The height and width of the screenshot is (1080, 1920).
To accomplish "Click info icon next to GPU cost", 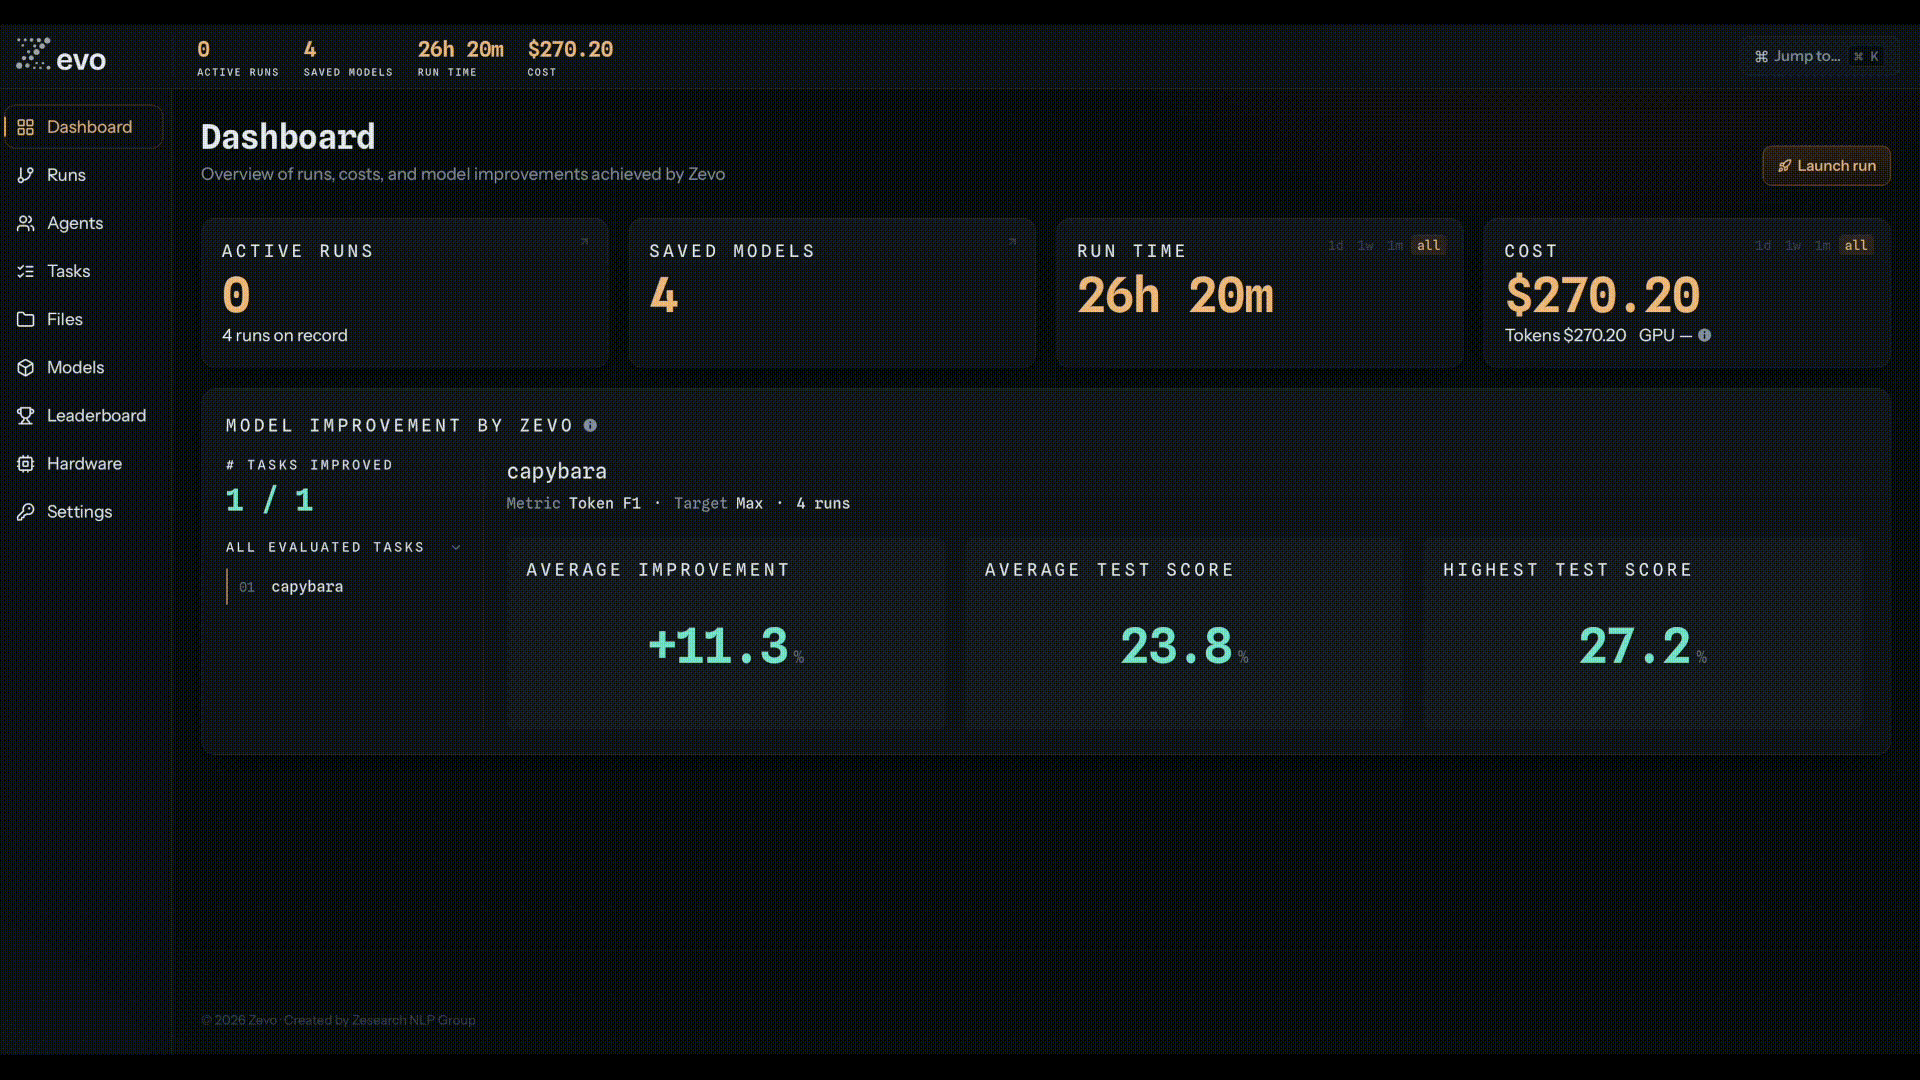I will coord(1704,335).
